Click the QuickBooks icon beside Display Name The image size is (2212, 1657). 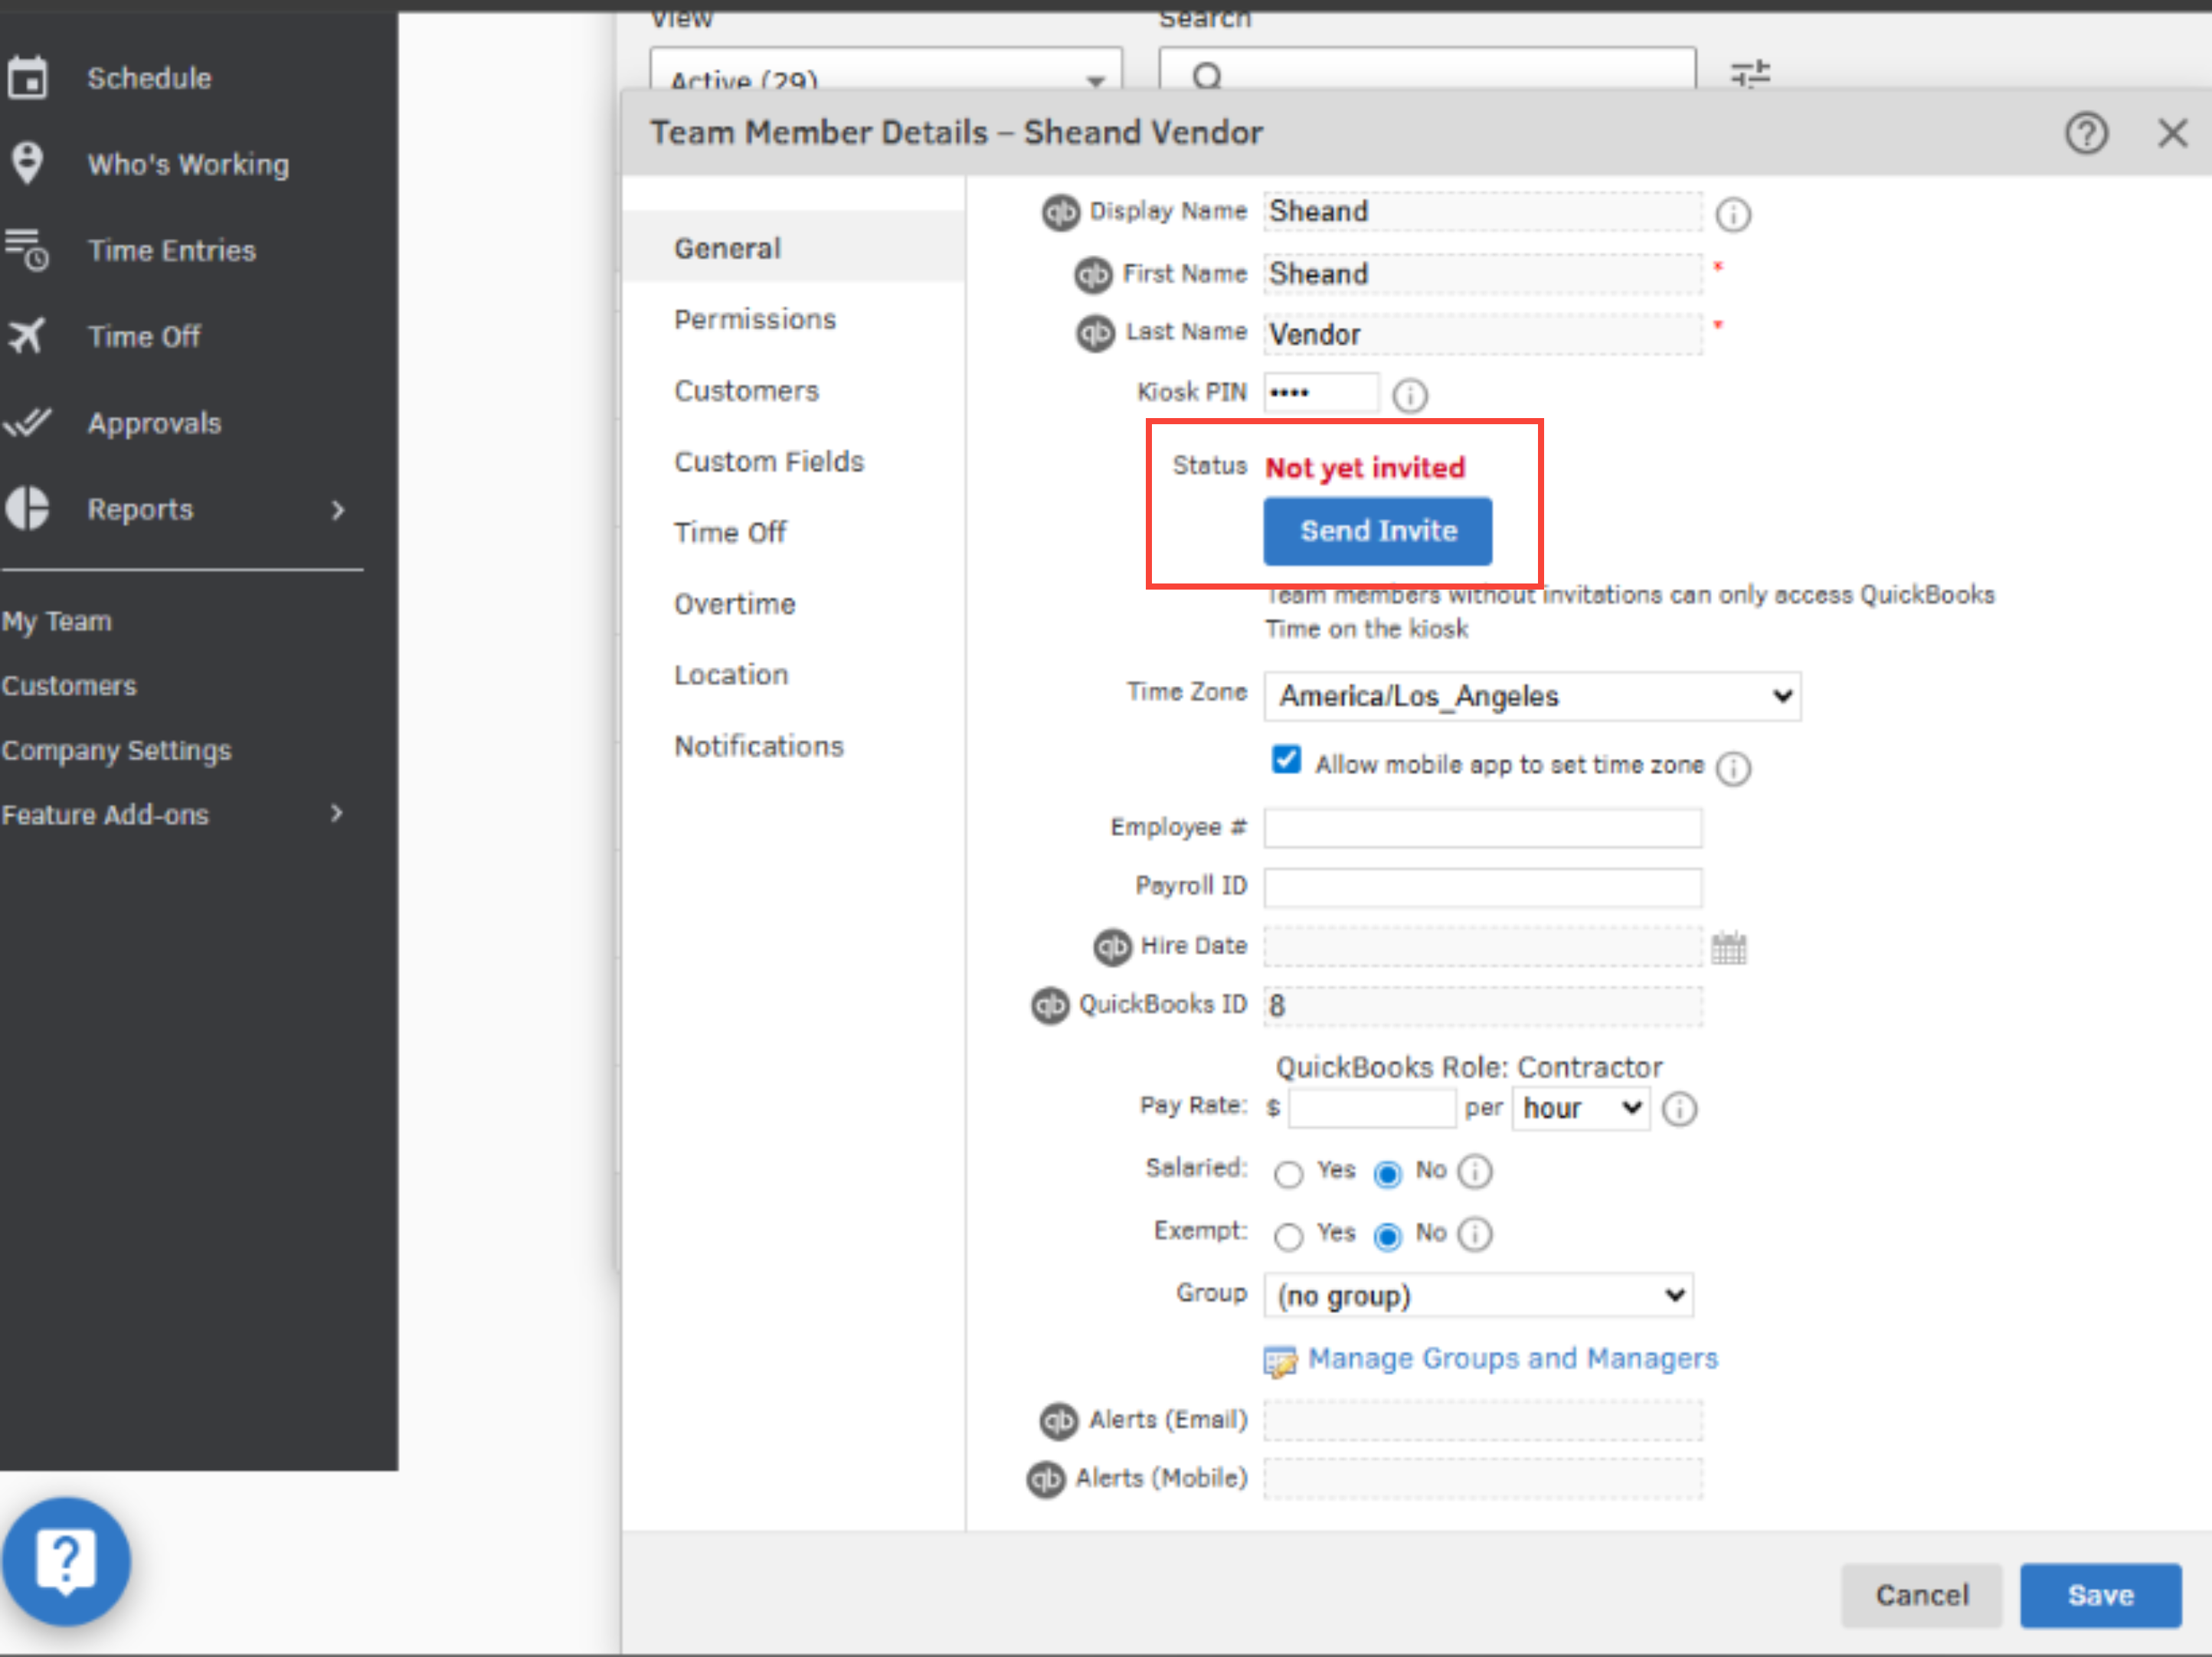[1061, 212]
